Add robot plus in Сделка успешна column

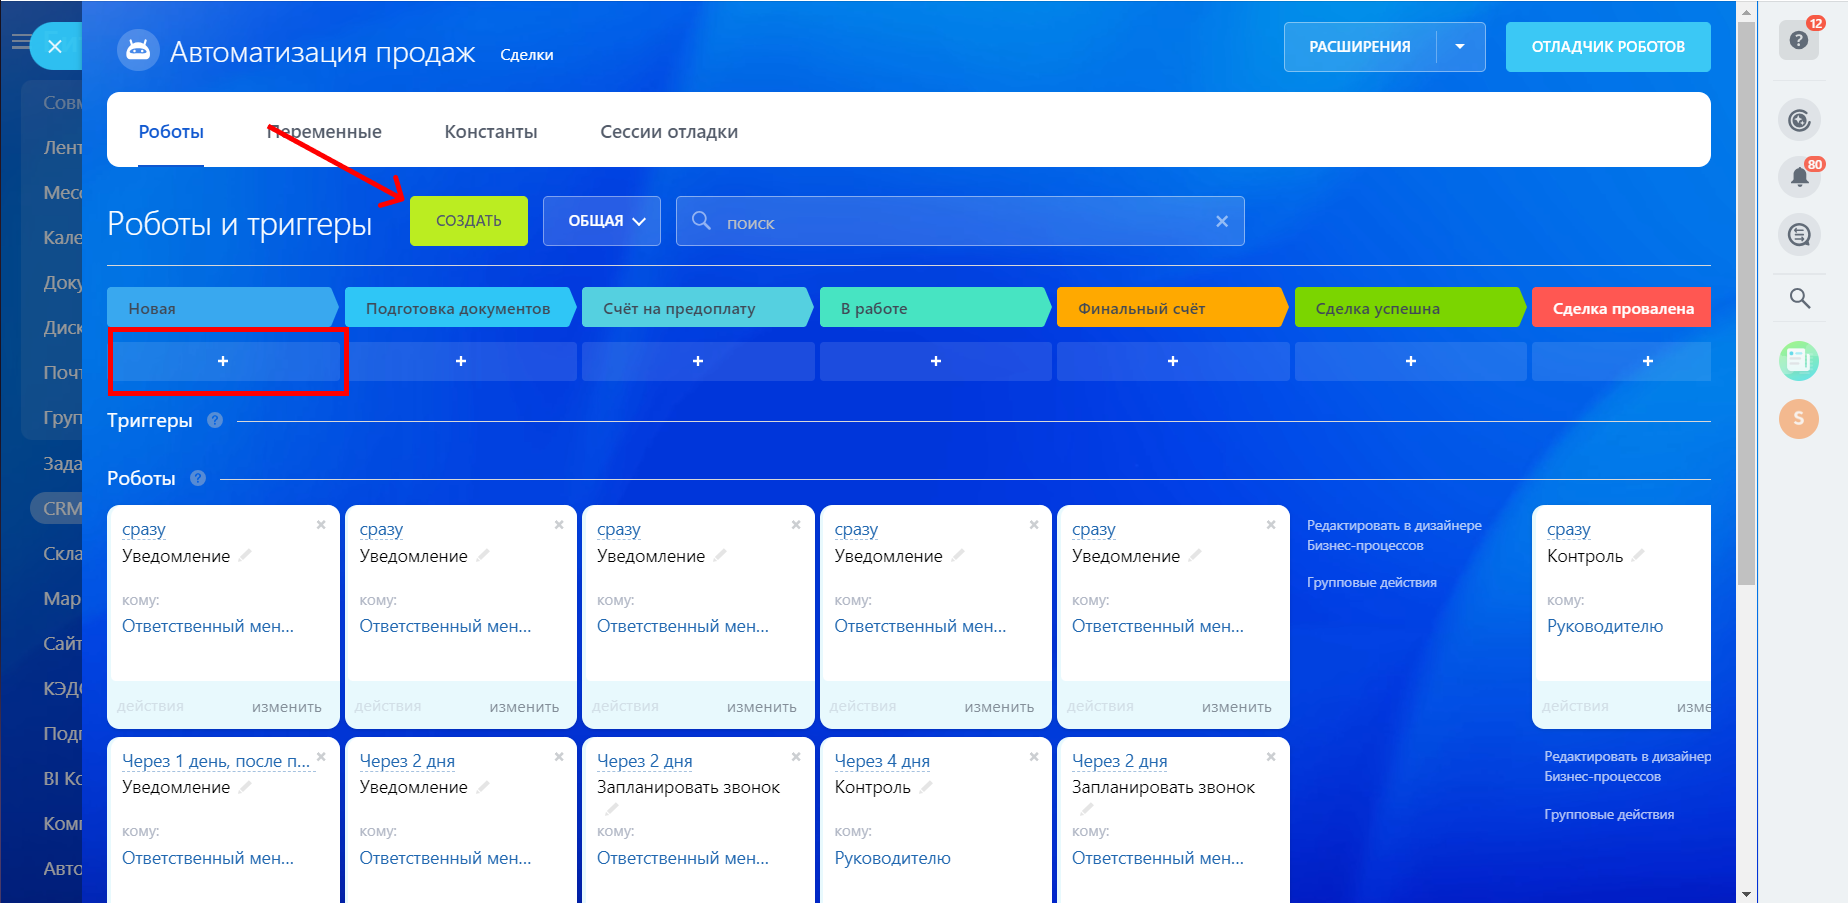(x=1411, y=361)
